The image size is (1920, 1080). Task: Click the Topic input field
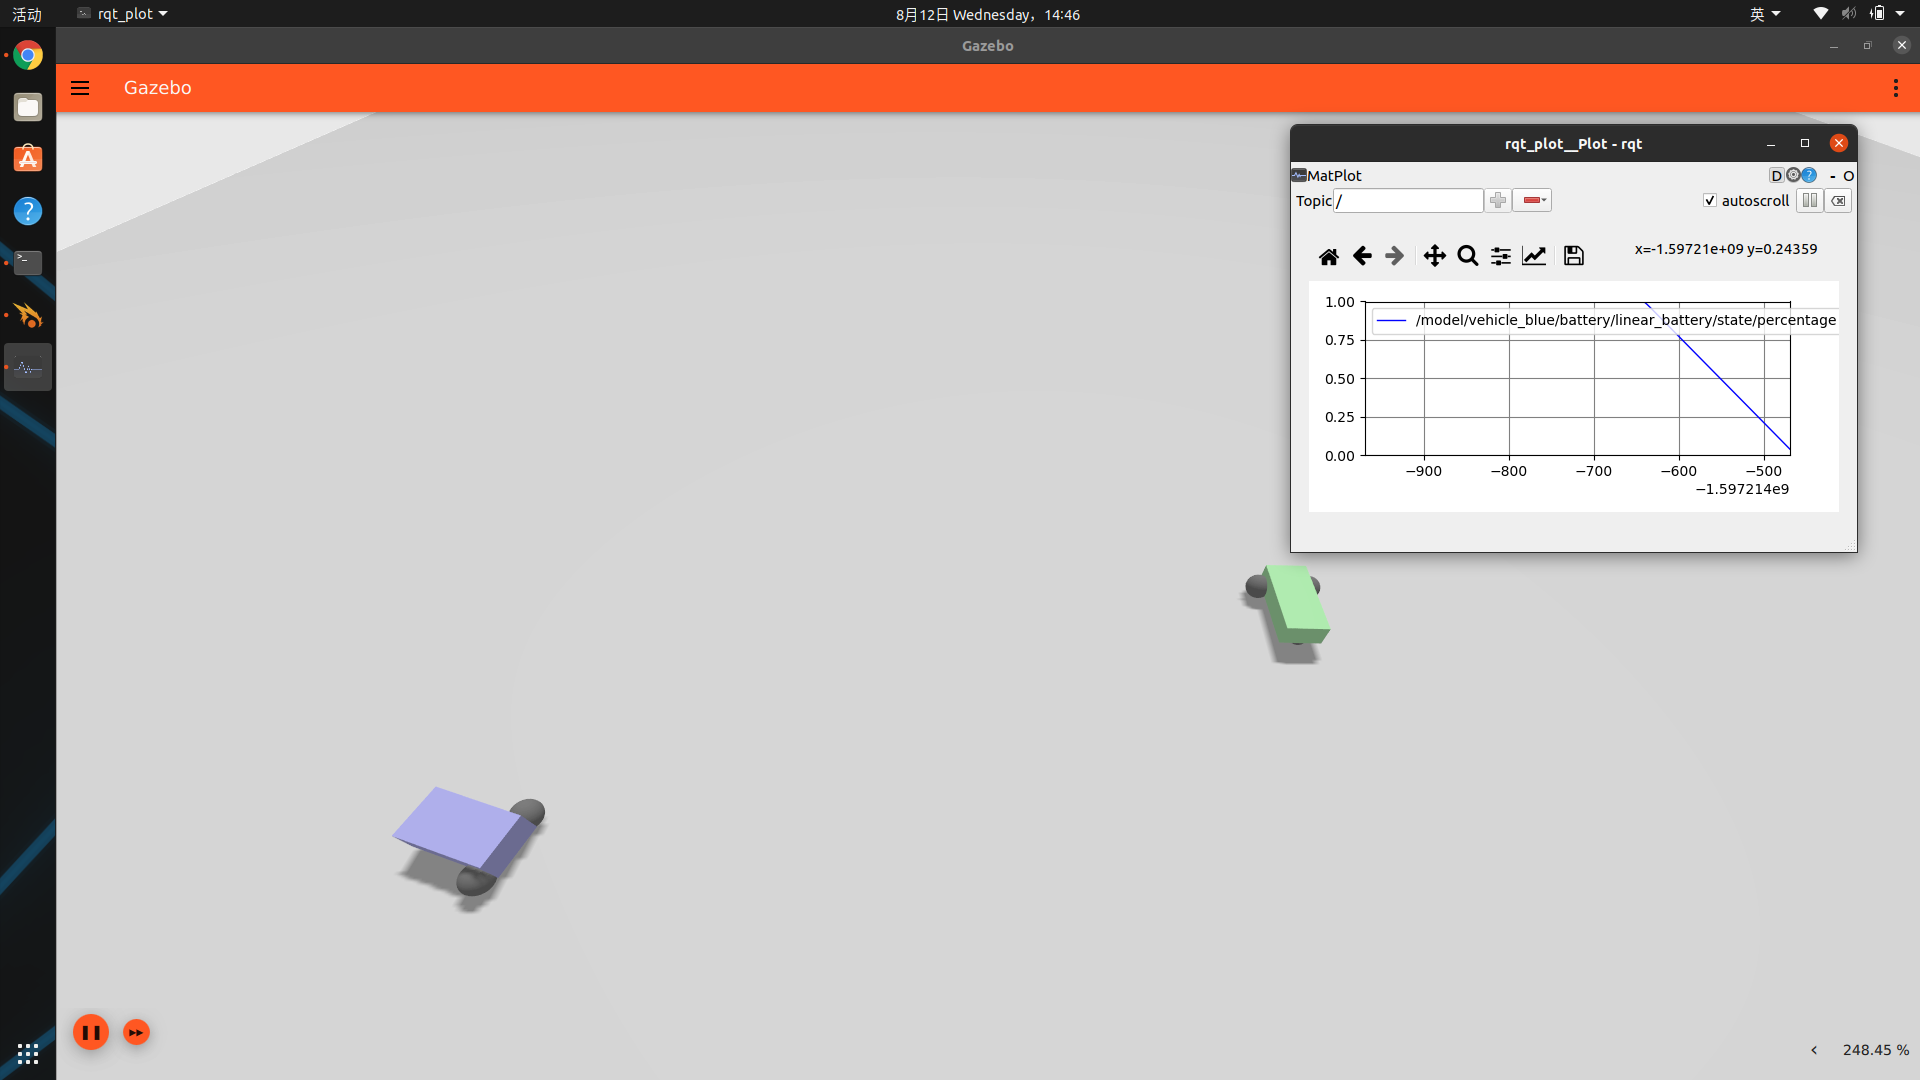pos(1408,200)
